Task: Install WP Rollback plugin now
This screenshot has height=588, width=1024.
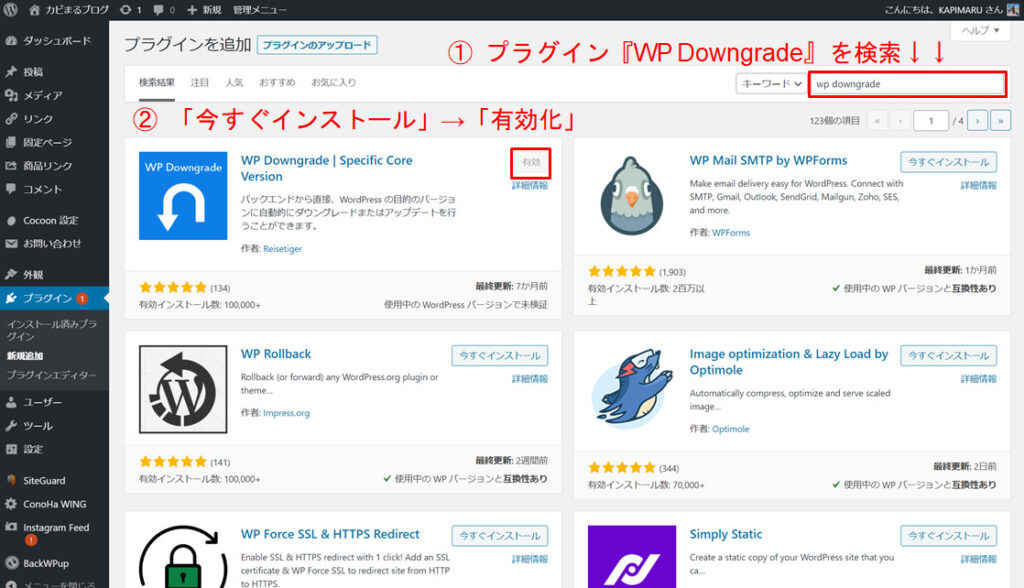Action: click(x=500, y=355)
